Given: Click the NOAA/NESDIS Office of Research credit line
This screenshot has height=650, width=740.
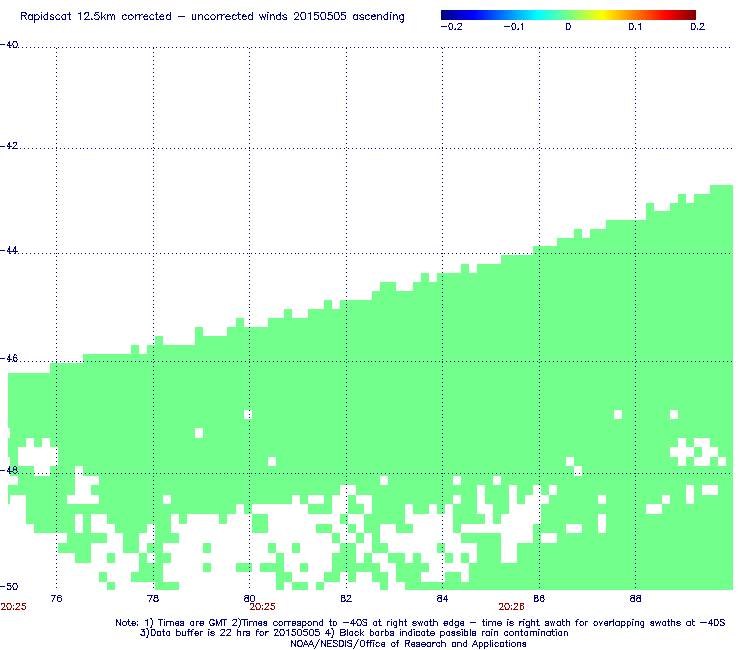Looking at the screenshot, I should pyautogui.click(x=408, y=644).
